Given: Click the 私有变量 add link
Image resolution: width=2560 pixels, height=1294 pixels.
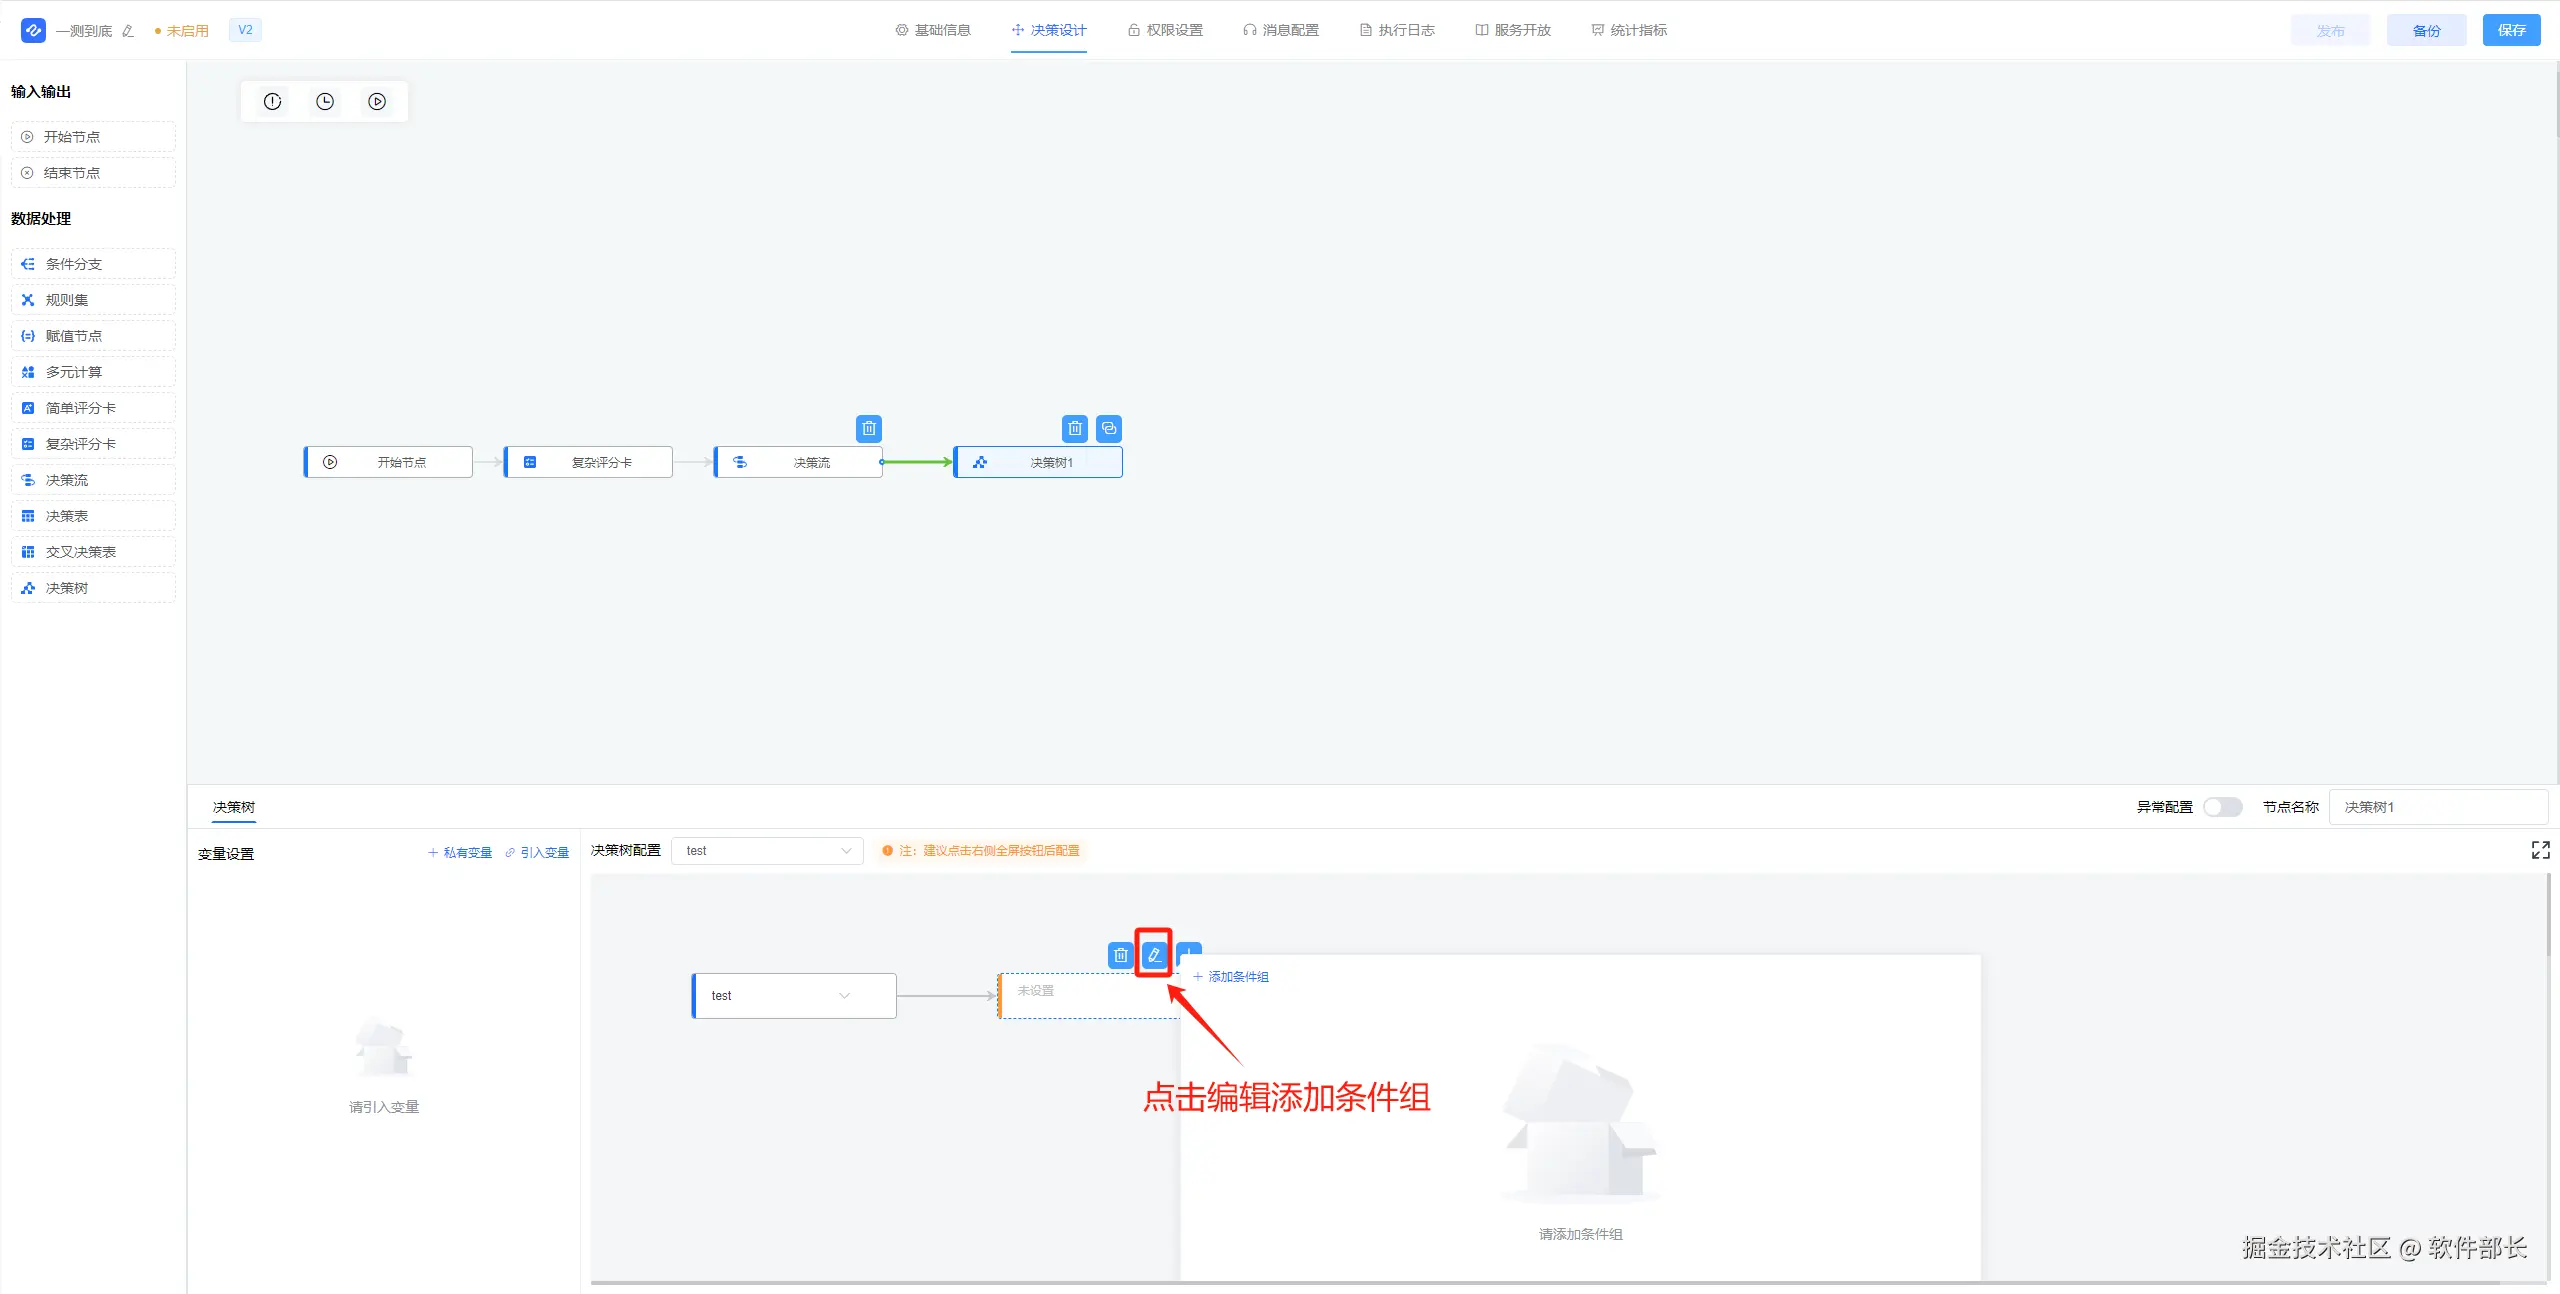Looking at the screenshot, I should point(460,853).
